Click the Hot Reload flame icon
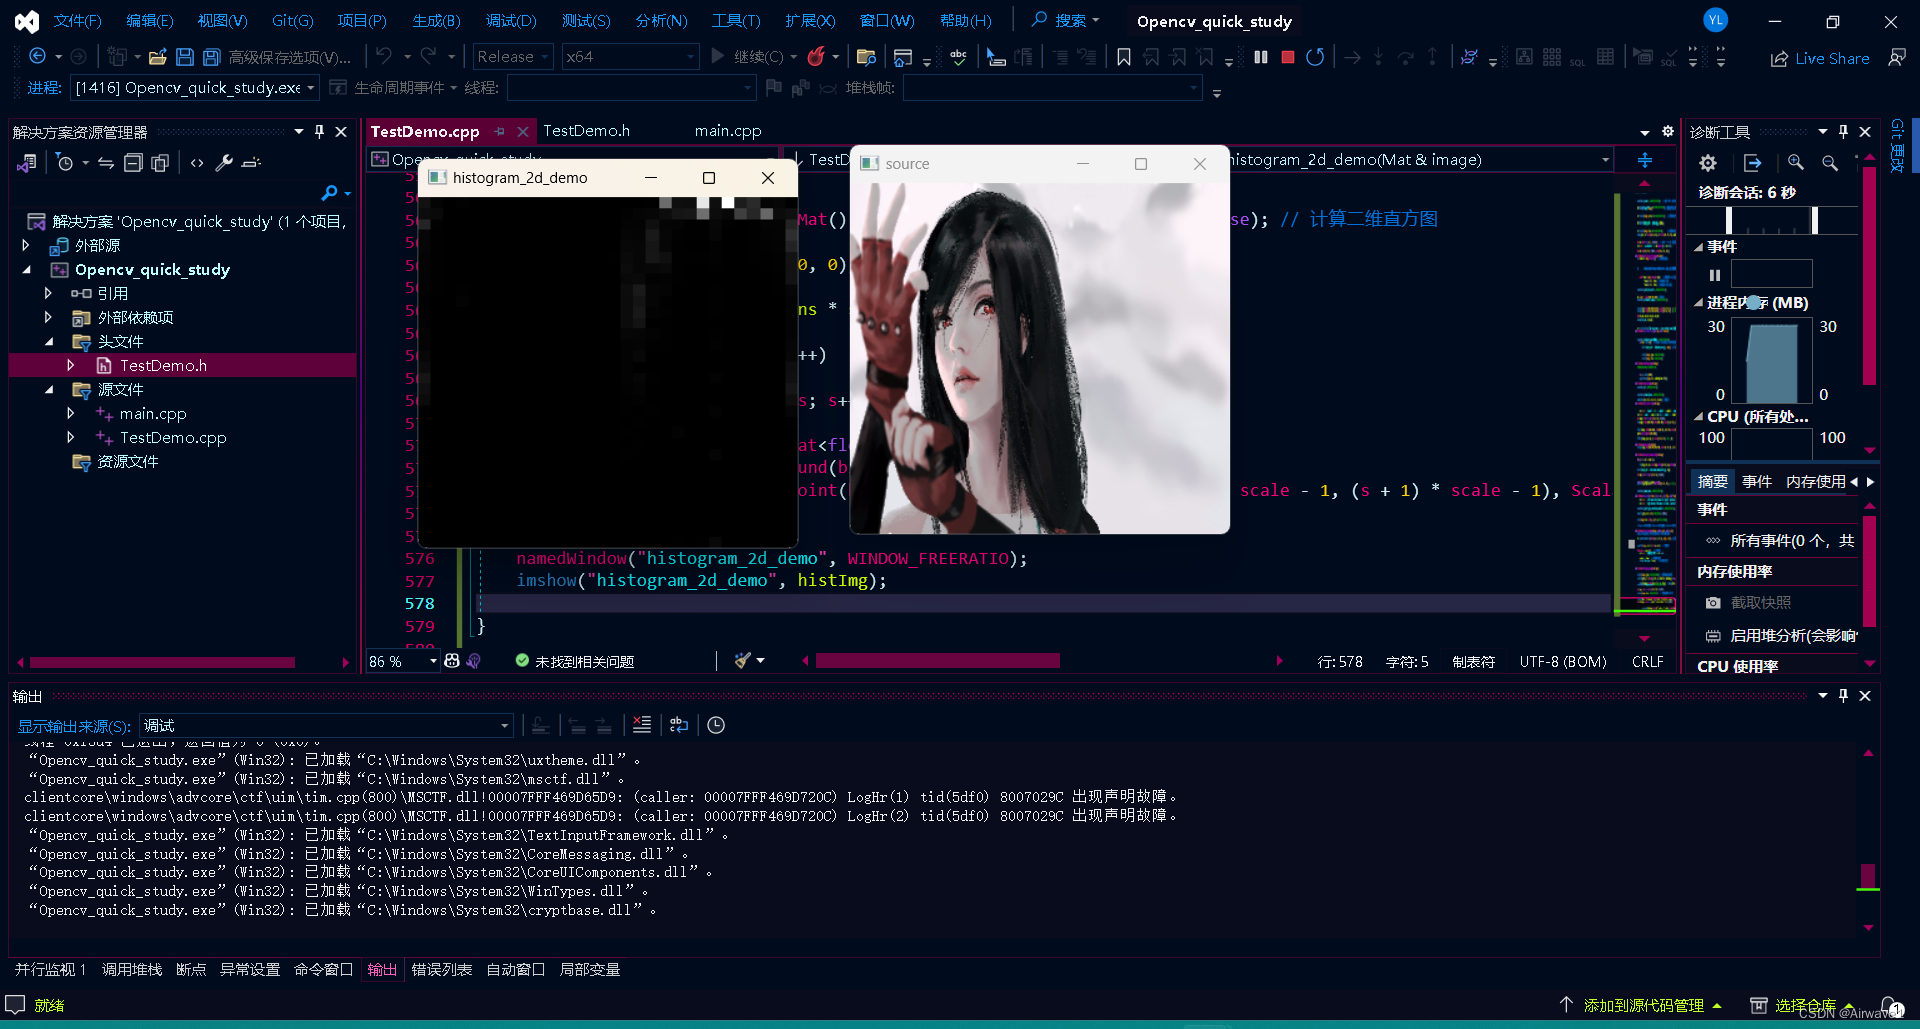Screen dimensions: 1920x1029 [816, 57]
